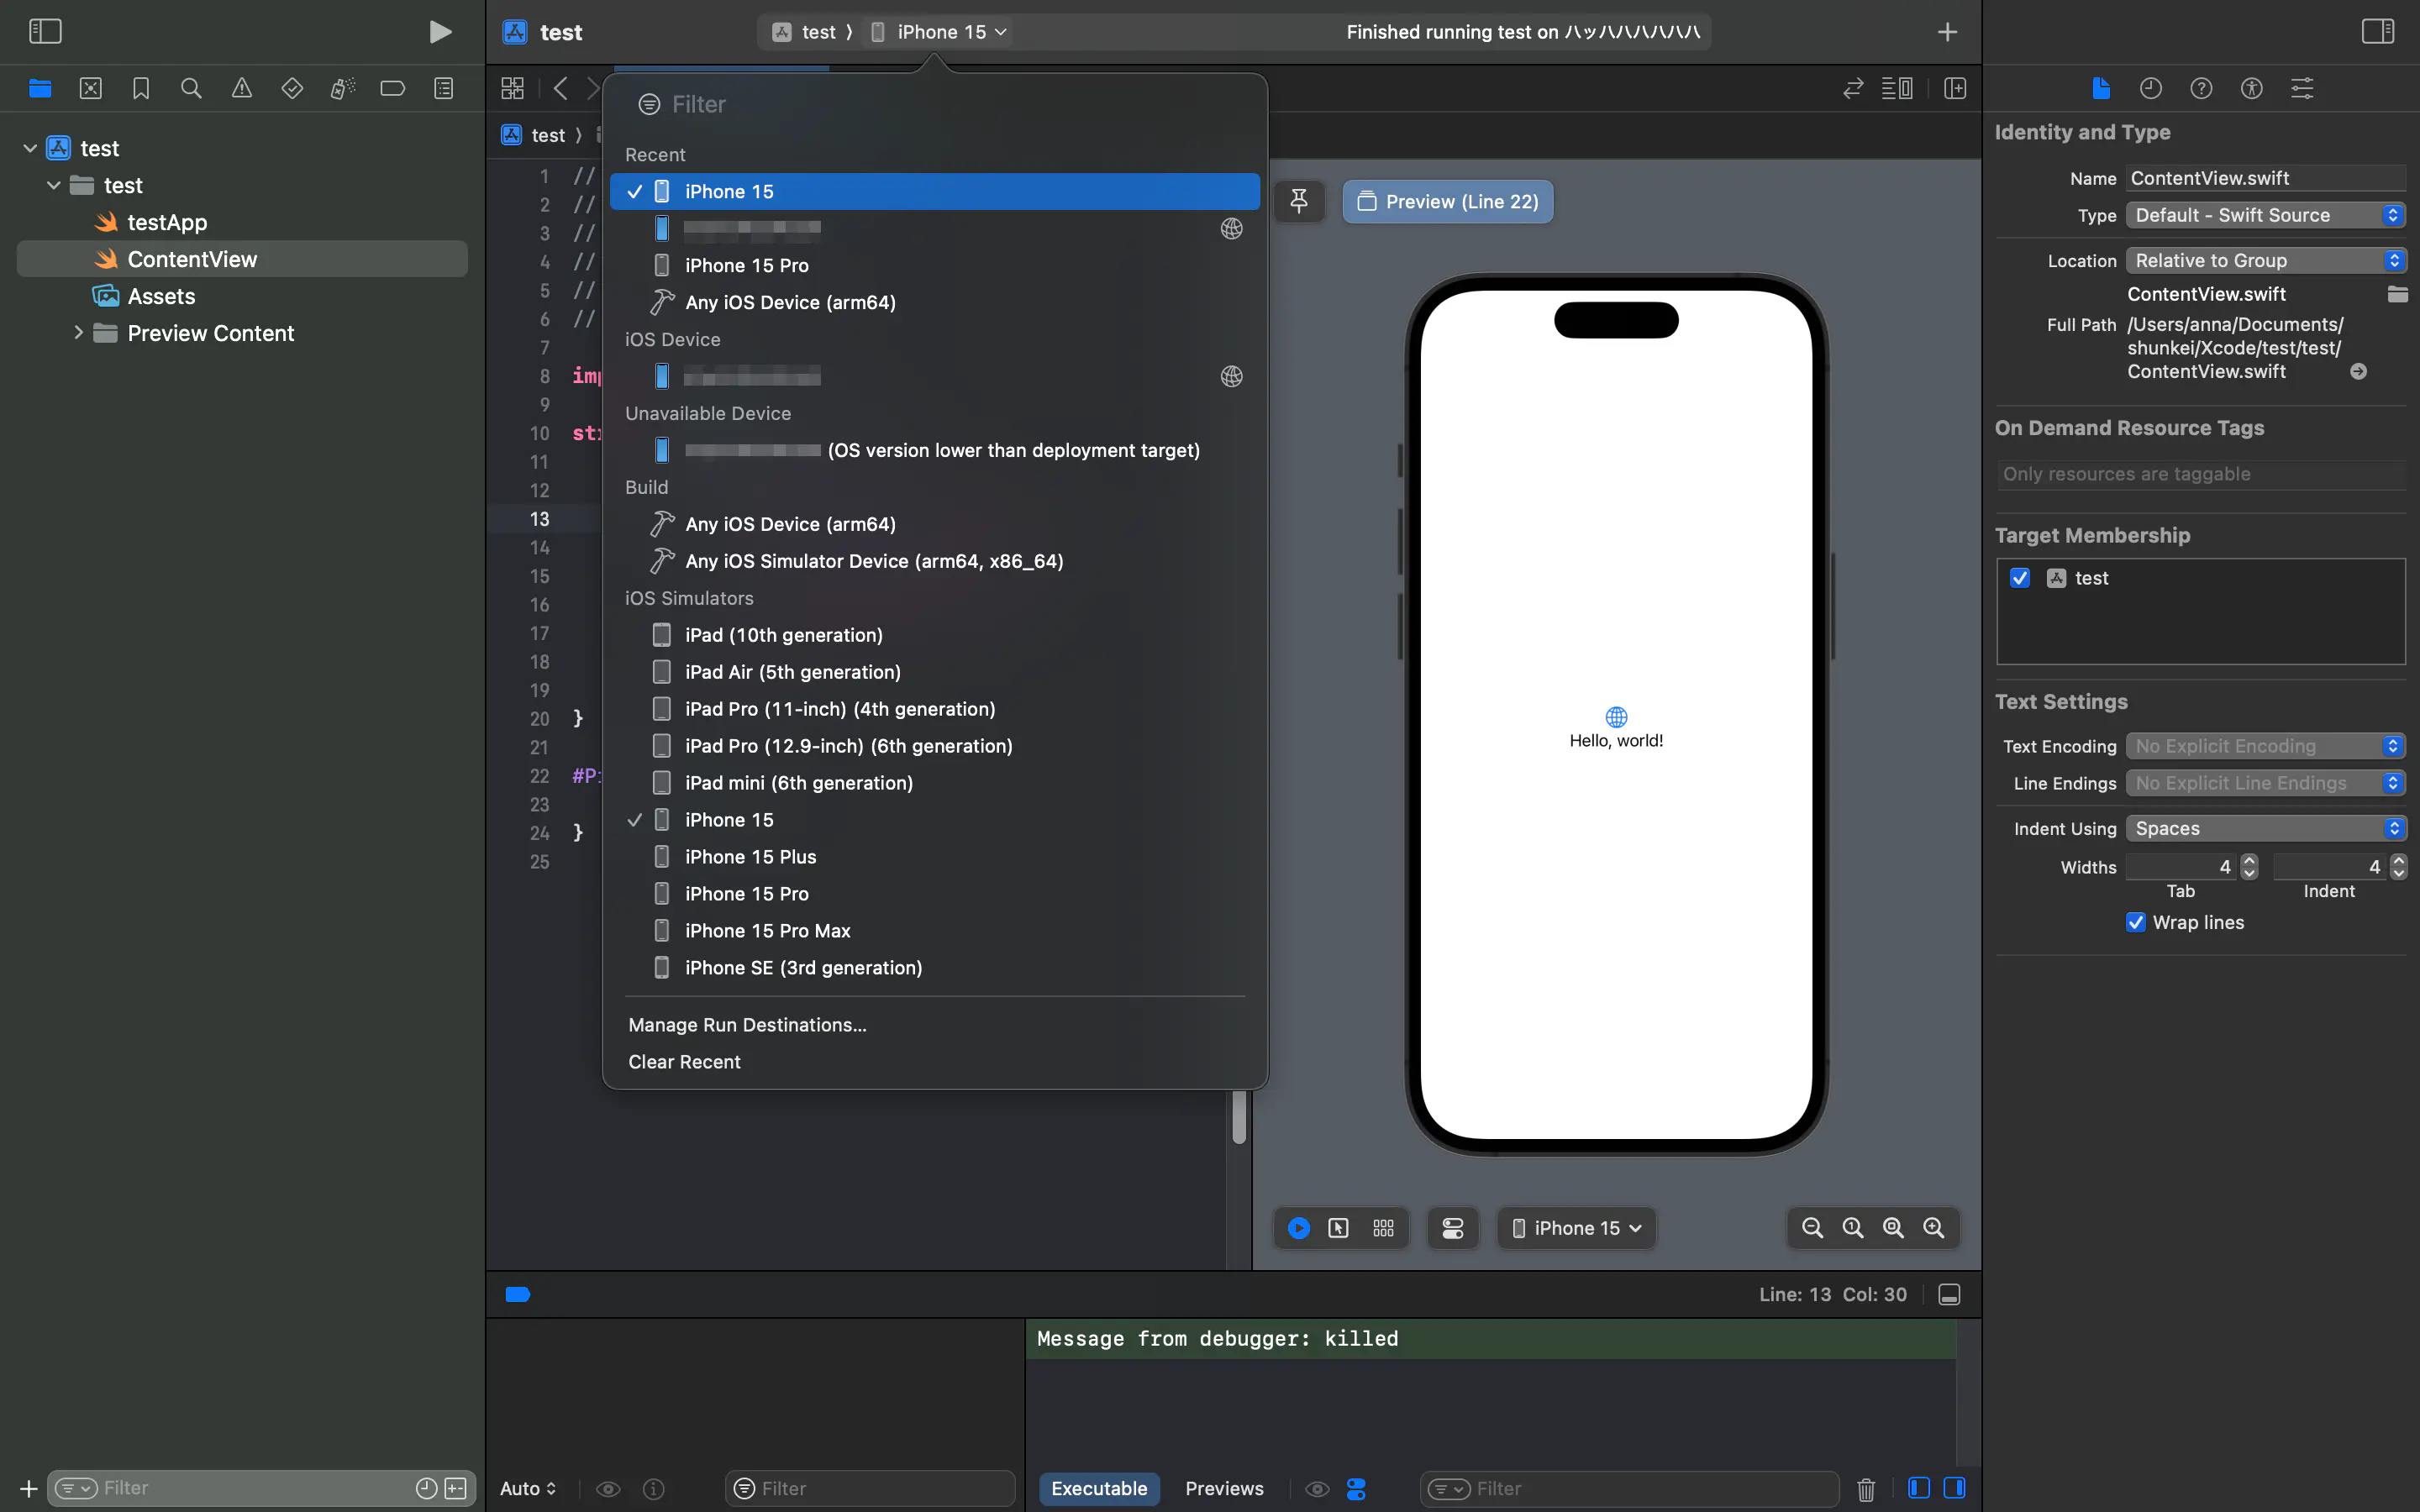2420x1512 pixels.
Task: Open the toolbar iPhone 15 destination selector
Action: pos(939,32)
